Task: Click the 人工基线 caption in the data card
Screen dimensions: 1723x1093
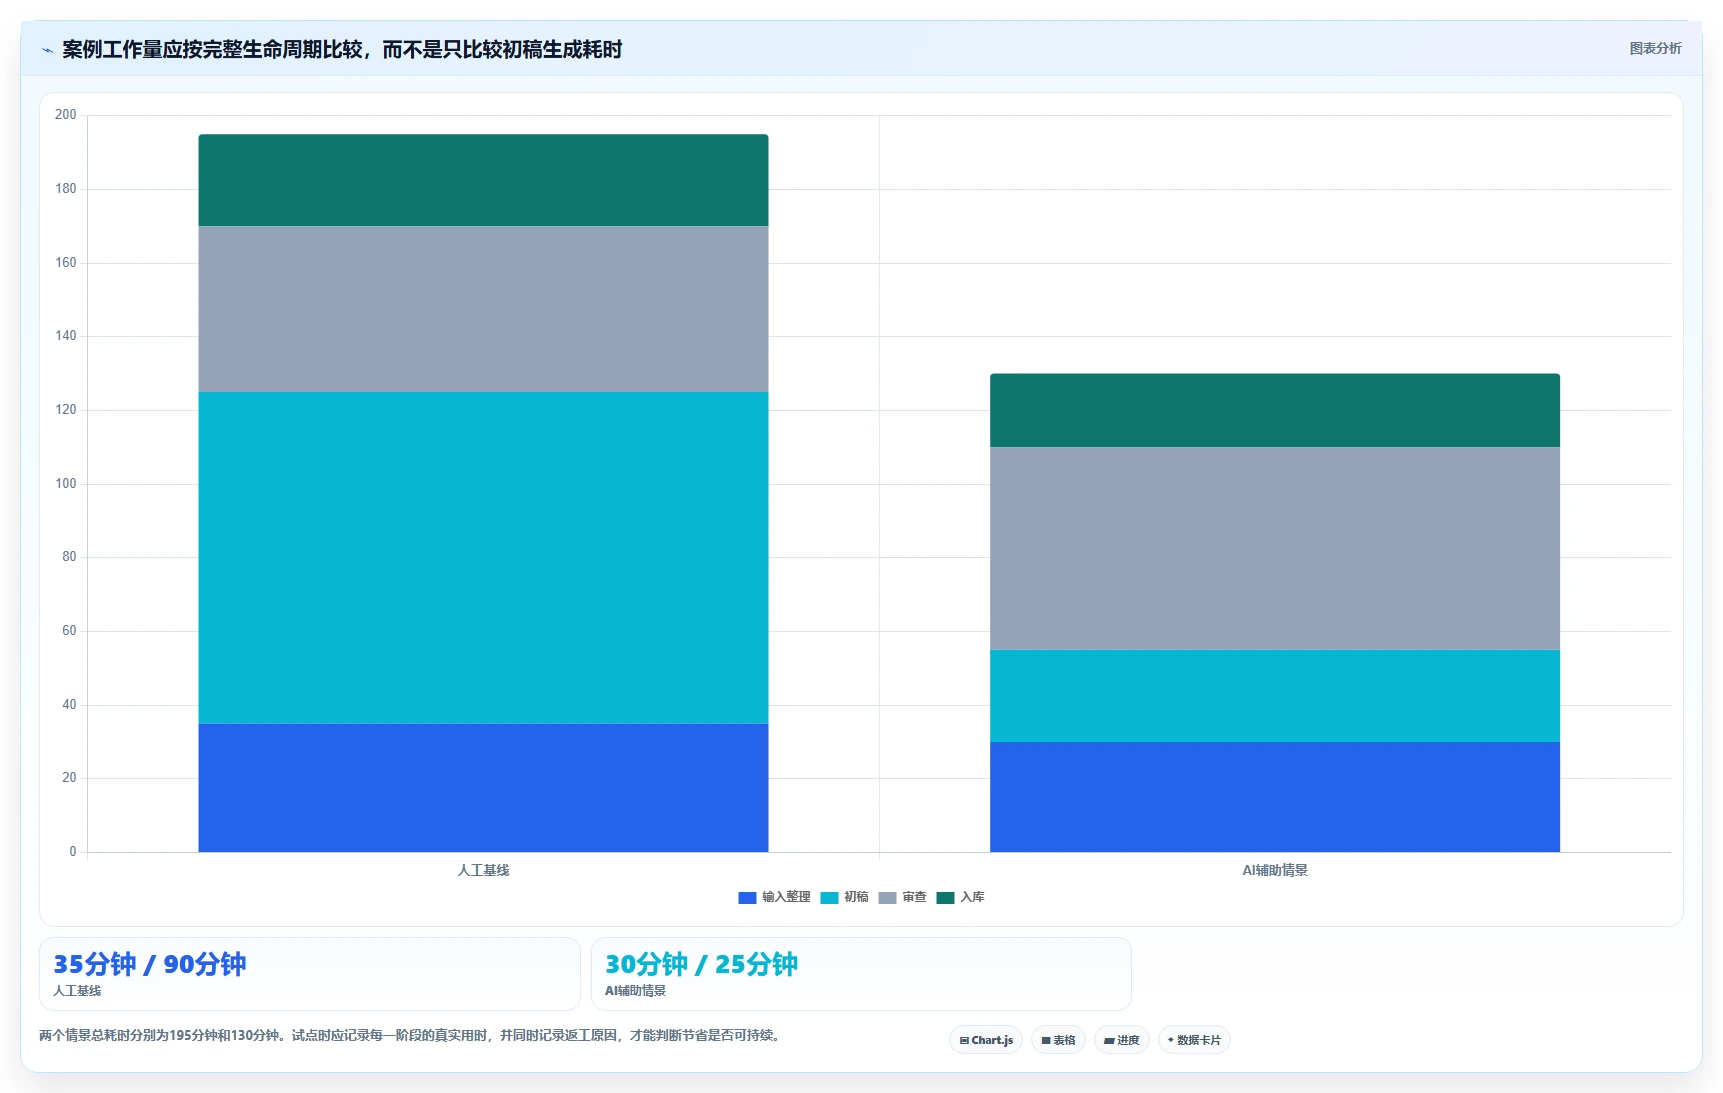Action: pyautogui.click(x=77, y=991)
